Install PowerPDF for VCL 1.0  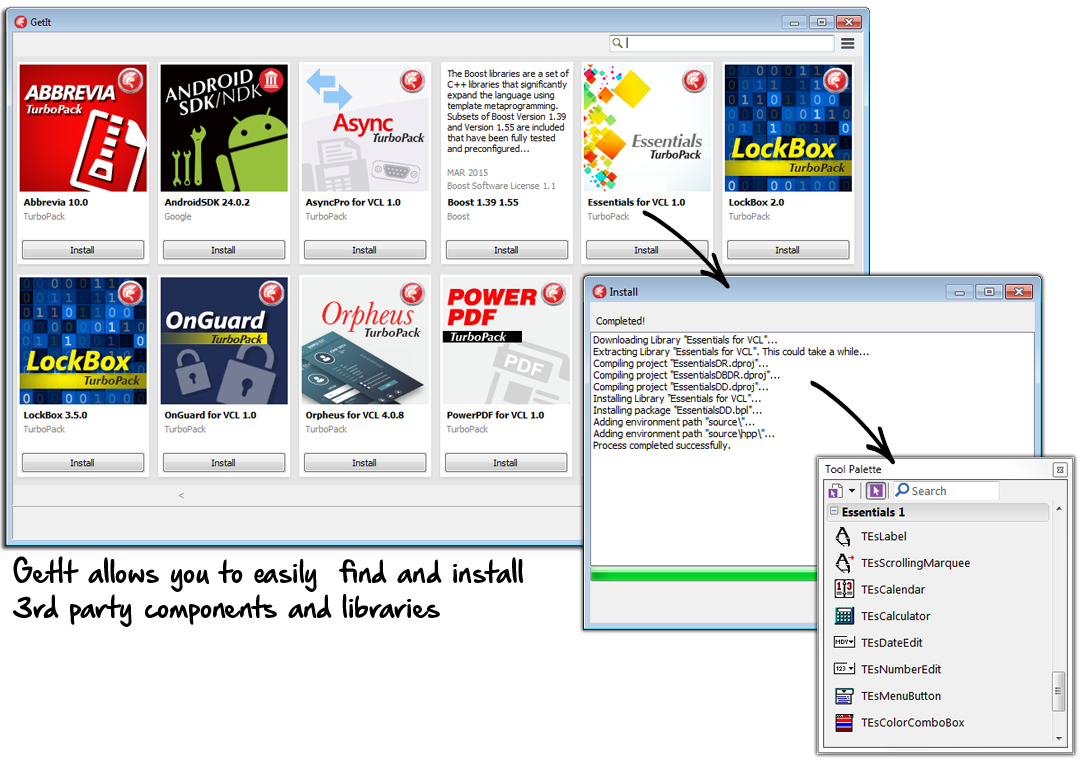coord(506,463)
